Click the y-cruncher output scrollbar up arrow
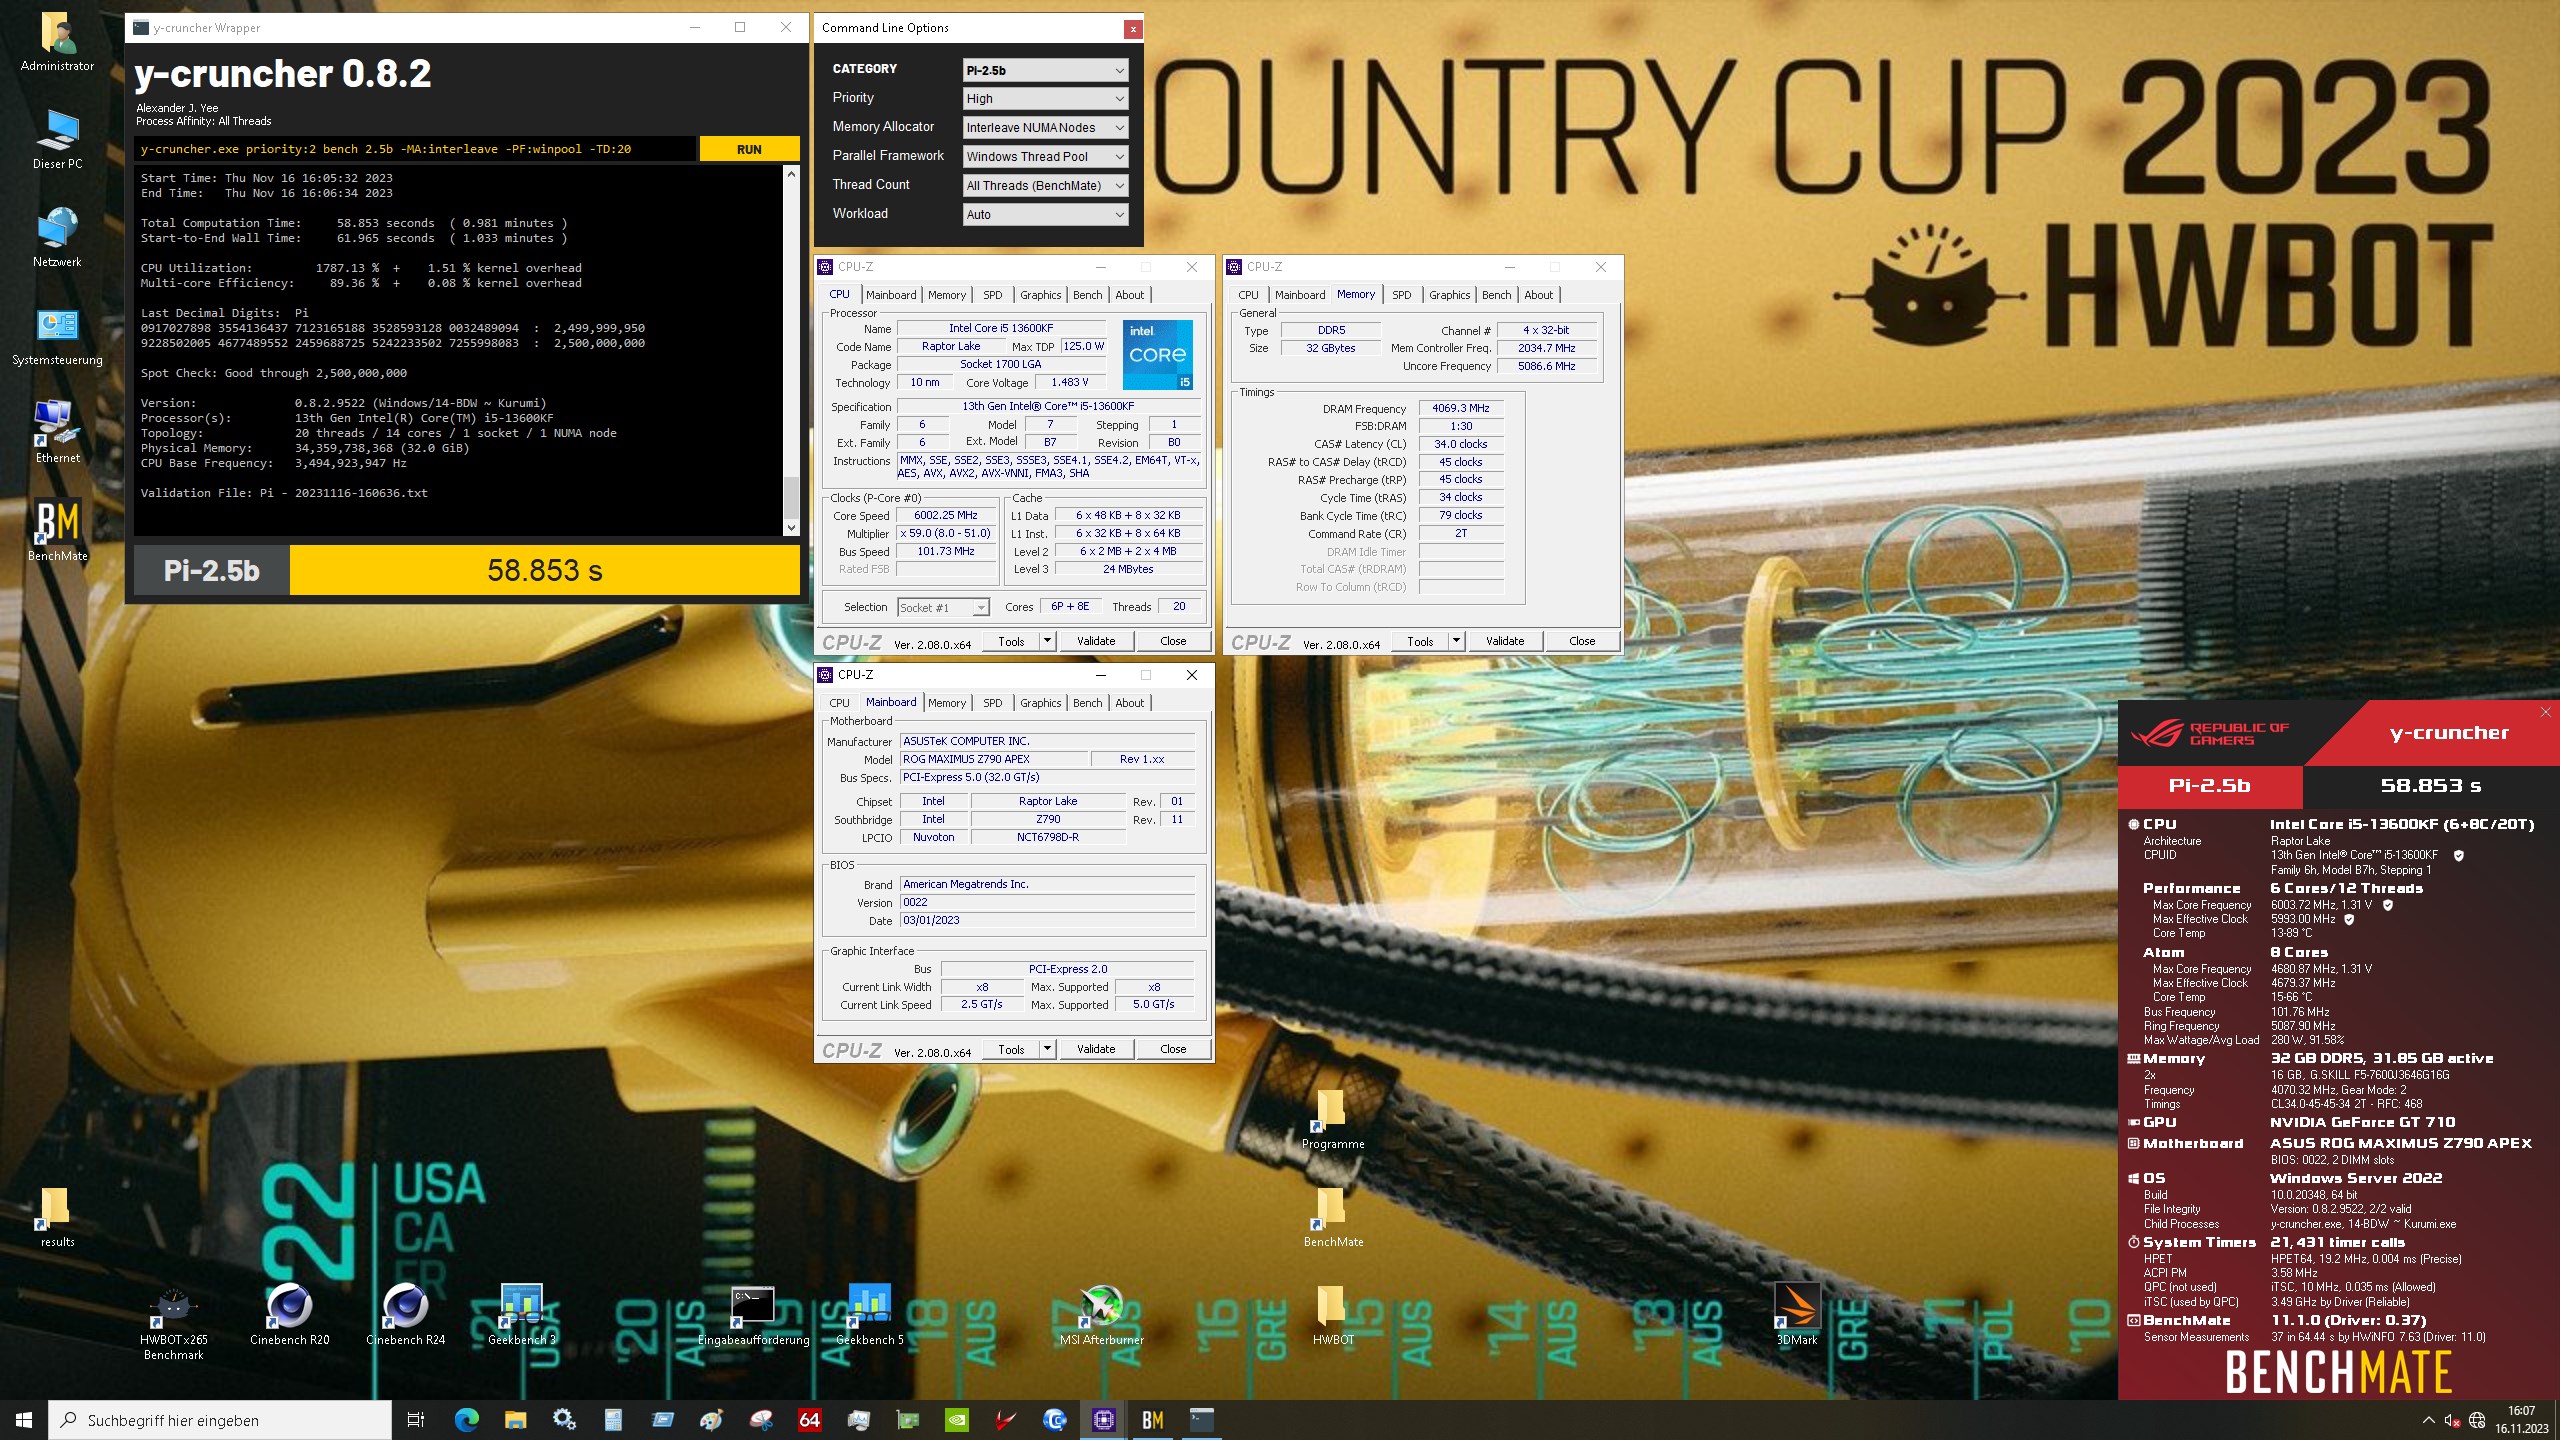This screenshot has width=2560, height=1440. tap(791, 174)
